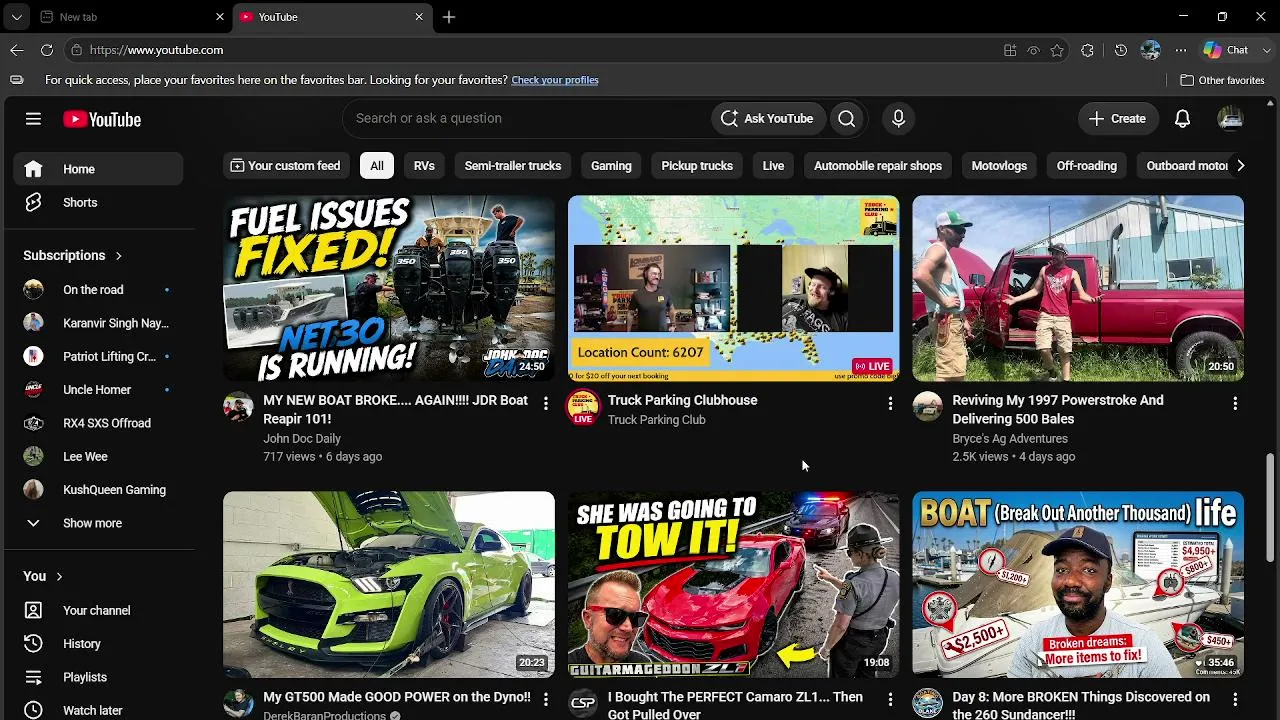The image size is (1280, 720).
Task: Click Bryce's Ag Adventures channel avatar
Action: click(x=927, y=407)
